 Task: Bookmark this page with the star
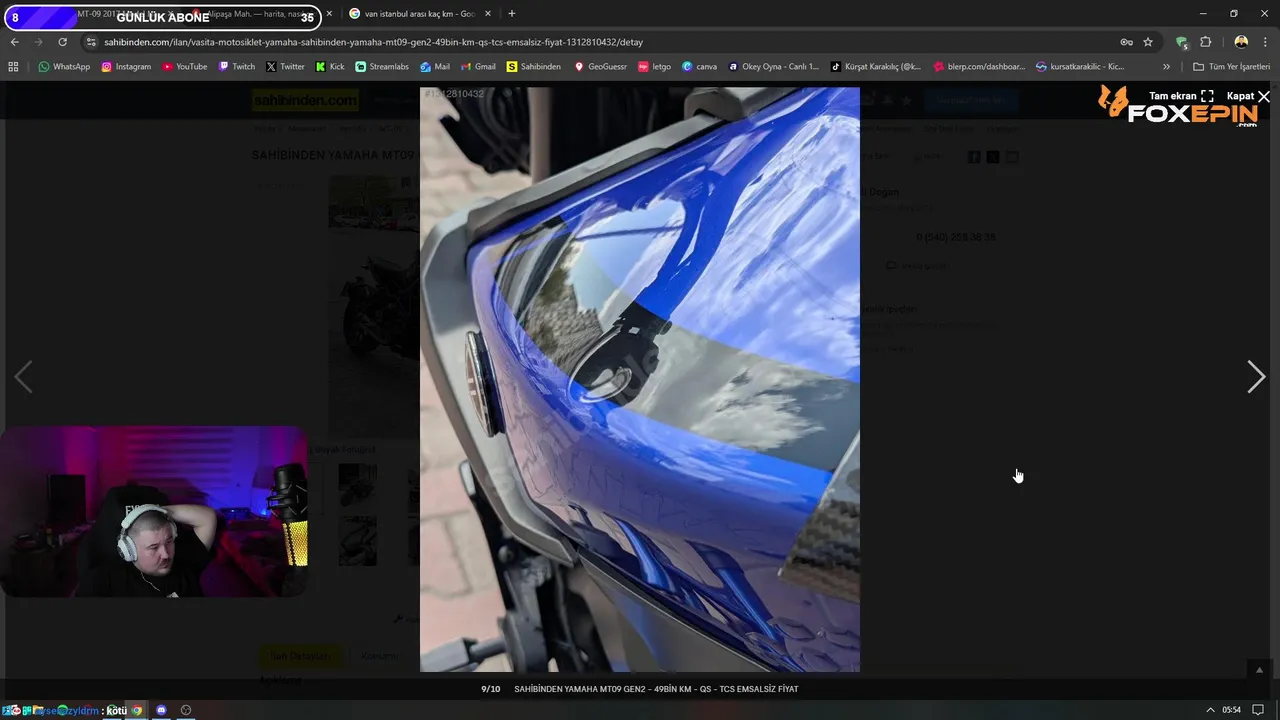1148,42
